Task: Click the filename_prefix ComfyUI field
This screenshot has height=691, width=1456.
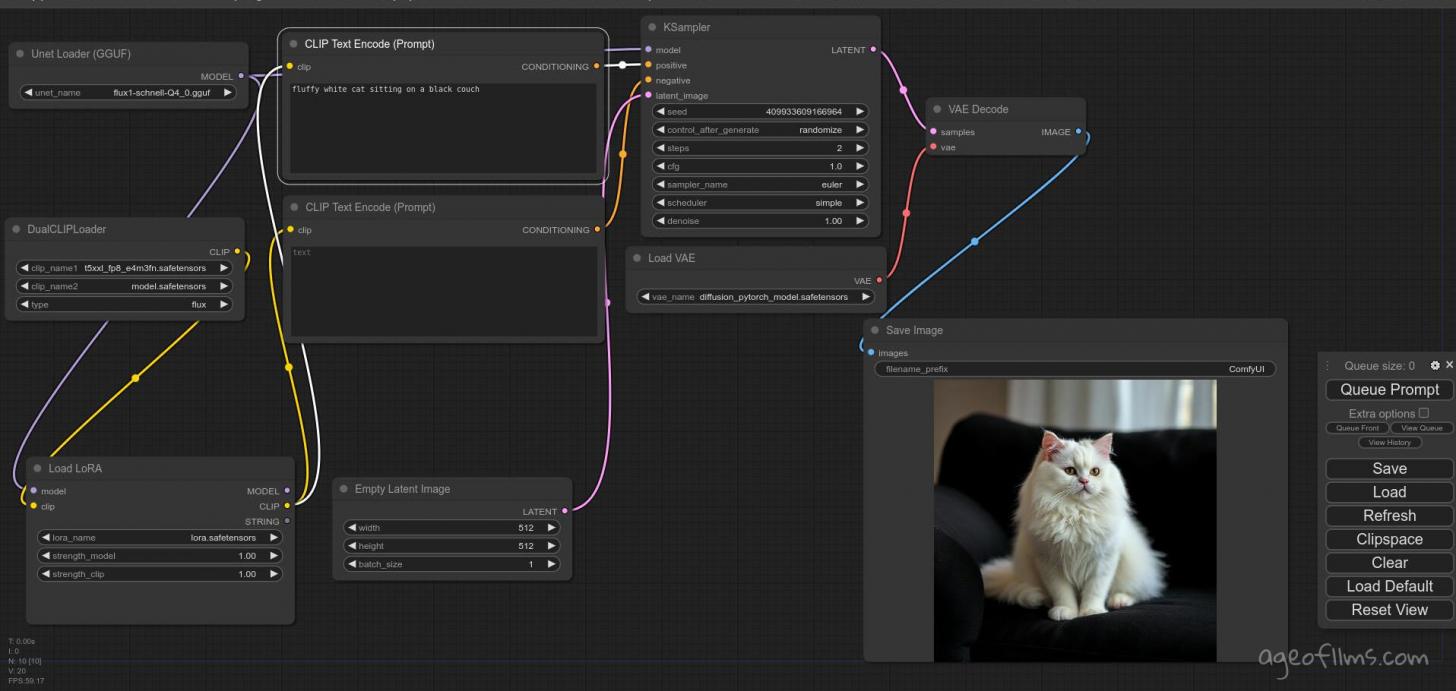Action: click(1075, 369)
